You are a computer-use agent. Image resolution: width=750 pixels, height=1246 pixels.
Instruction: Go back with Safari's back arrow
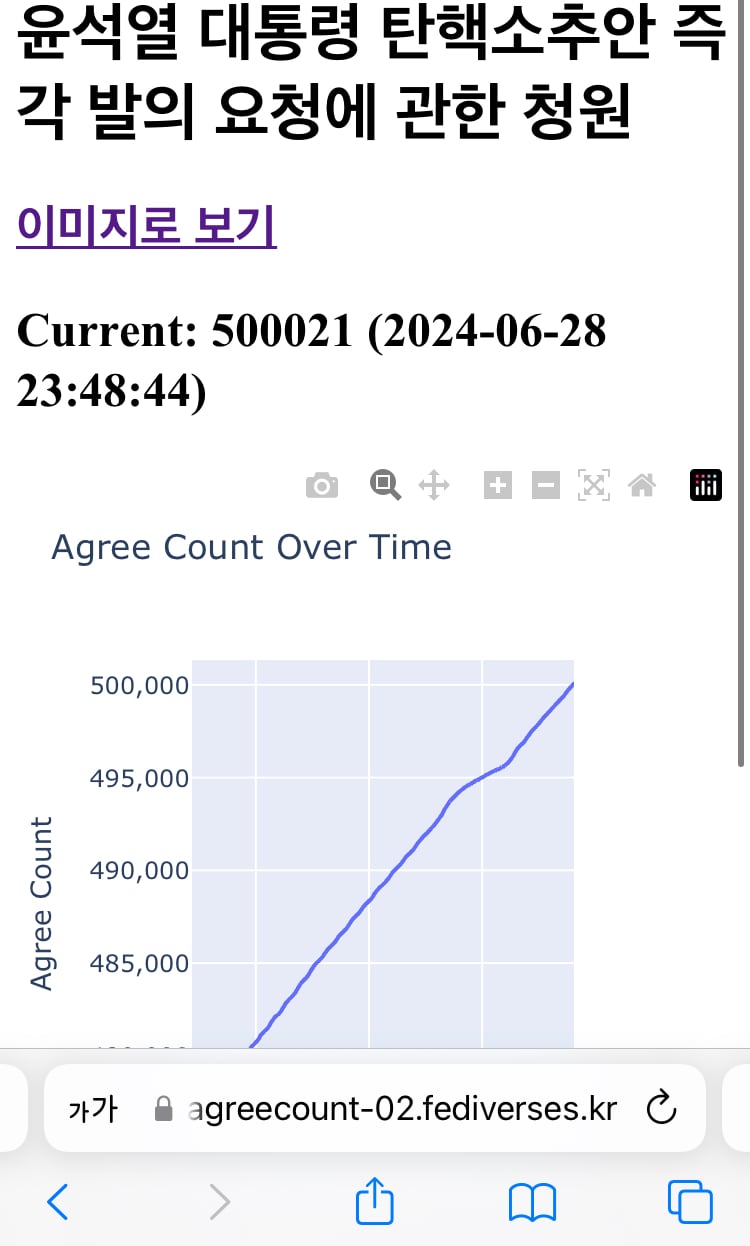[58, 1201]
